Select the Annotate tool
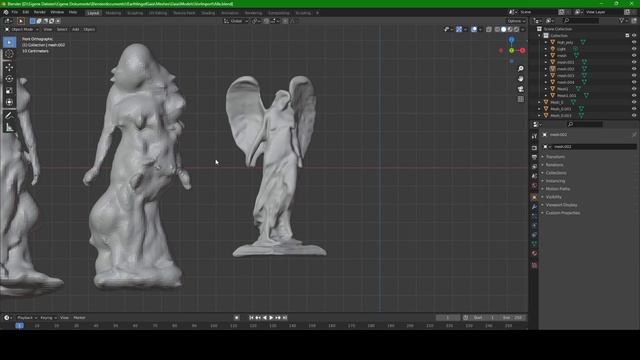640x360 pixels. pyautogui.click(x=9, y=116)
